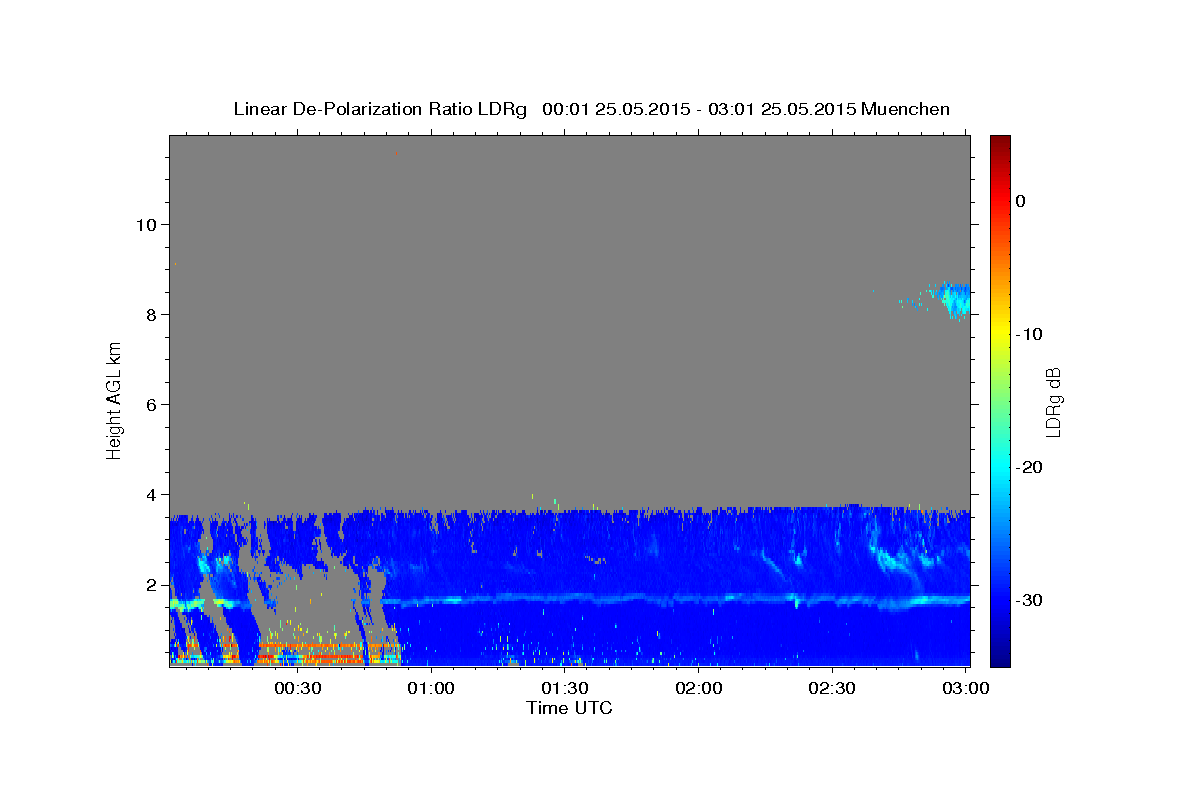The height and width of the screenshot is (800, 1200).
Task: Click the height tick label 8
Action: click(149, 314)
